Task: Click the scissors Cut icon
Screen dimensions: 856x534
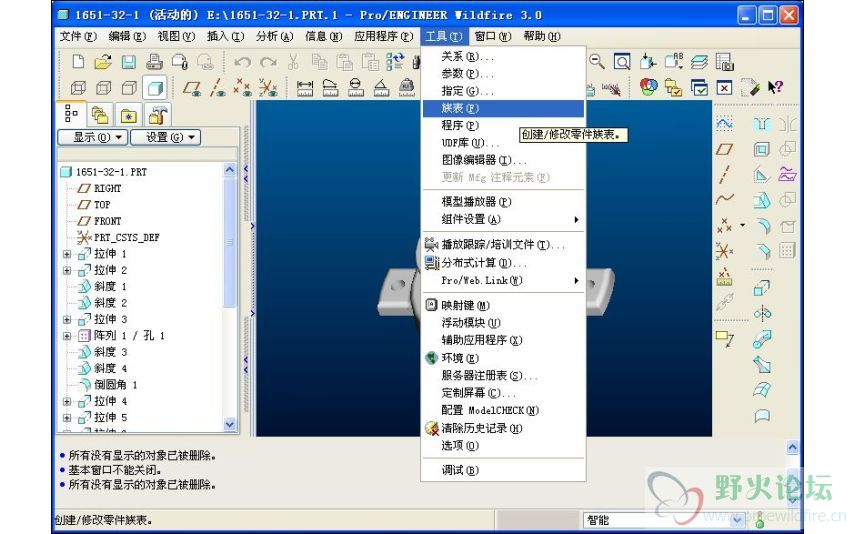Action: [293, 62]
